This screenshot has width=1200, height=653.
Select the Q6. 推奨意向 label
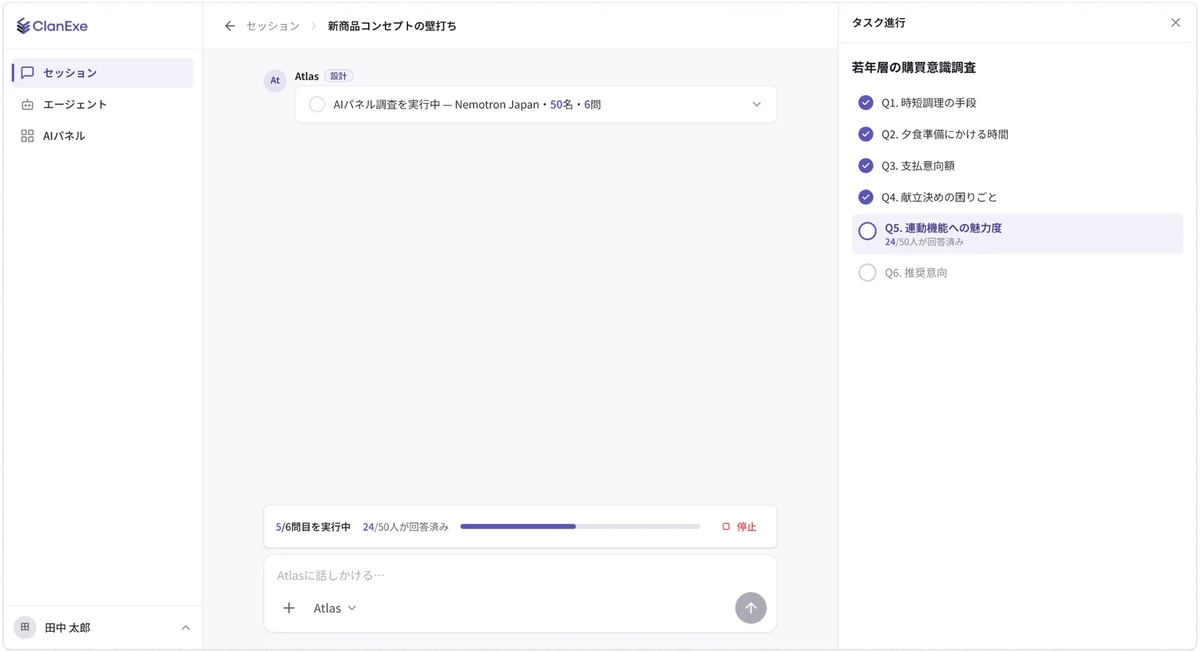click(x=916, y=273)
